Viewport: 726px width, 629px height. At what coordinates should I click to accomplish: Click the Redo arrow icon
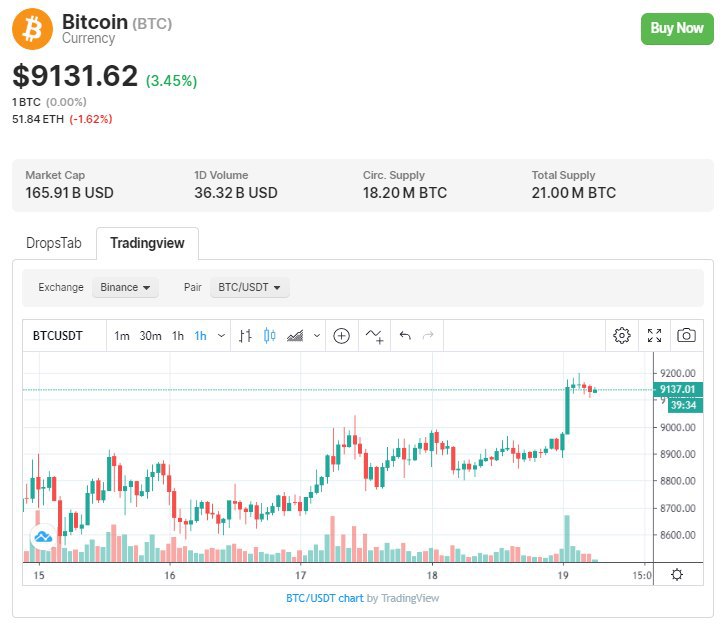[x=428, y=335]
